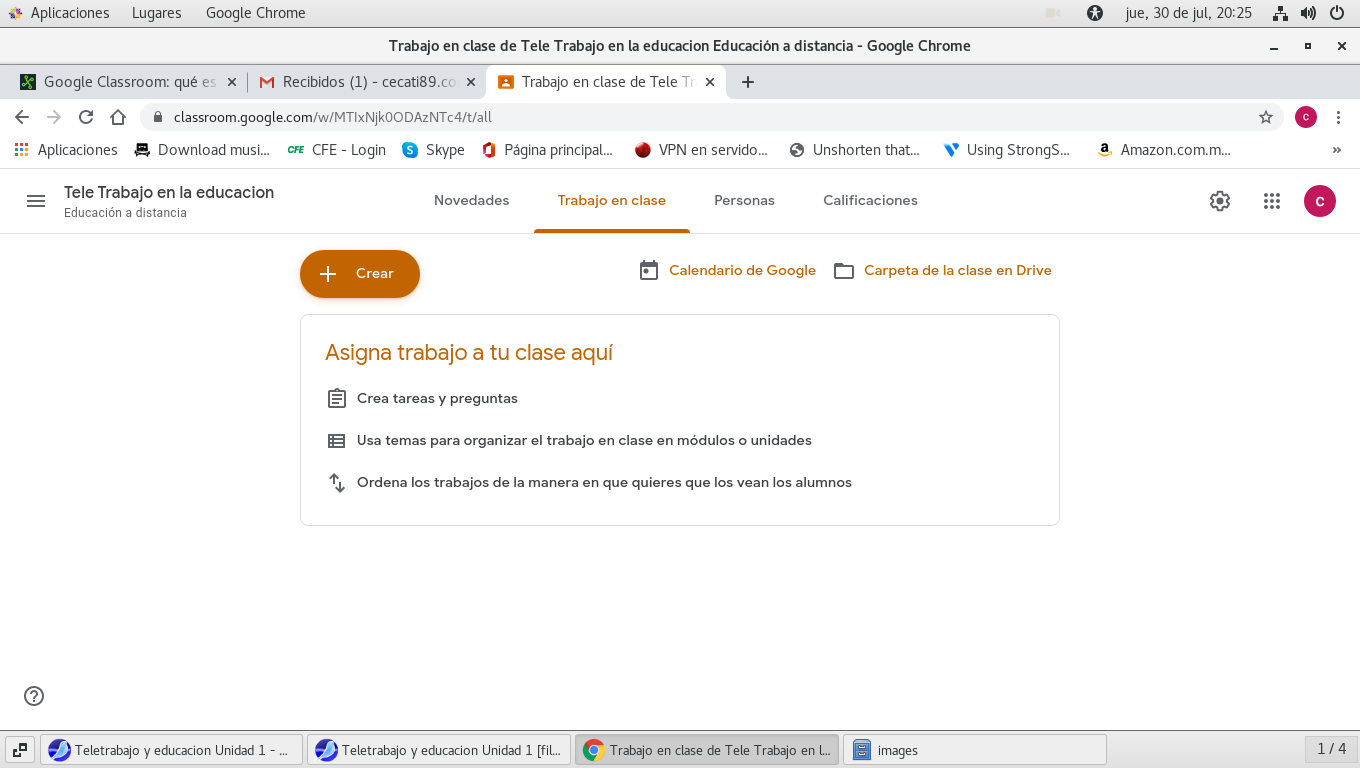Switch to the Novedades tab
This screenshot has height=768, width=1360.
click(471, 200)
